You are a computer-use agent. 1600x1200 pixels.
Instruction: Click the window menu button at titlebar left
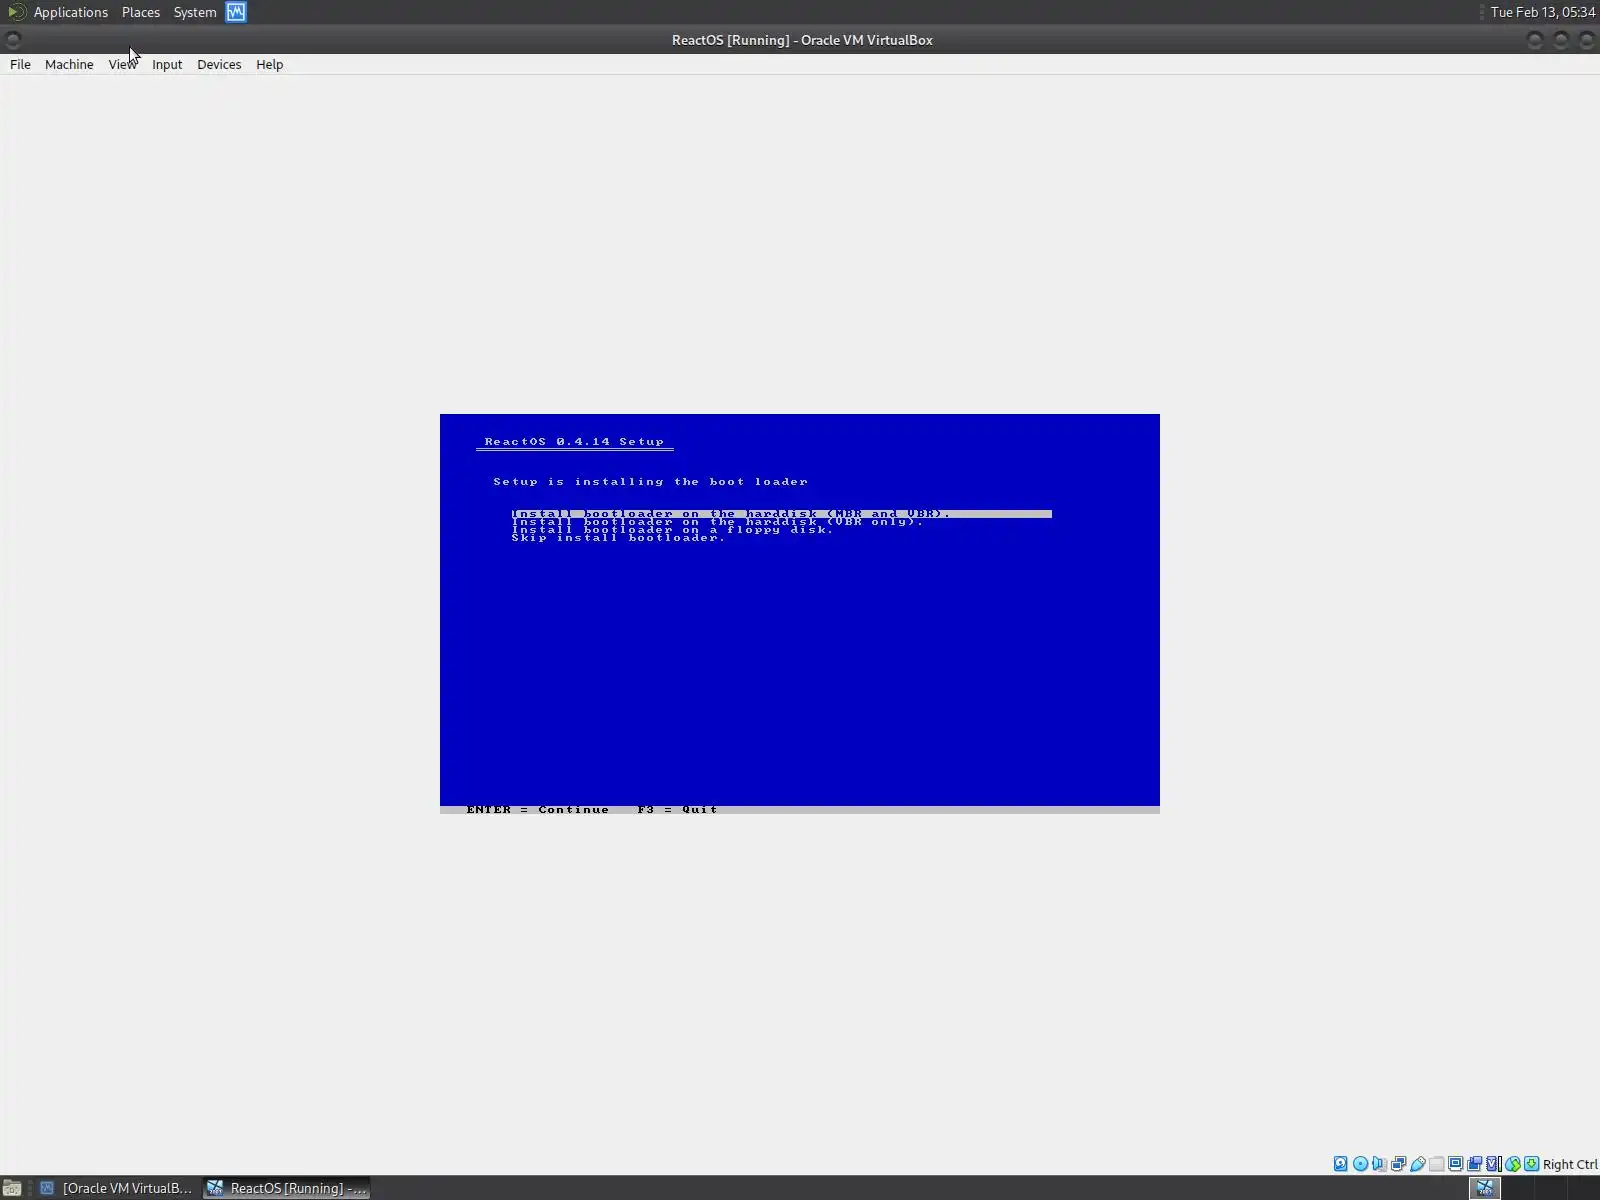point(13,40)
